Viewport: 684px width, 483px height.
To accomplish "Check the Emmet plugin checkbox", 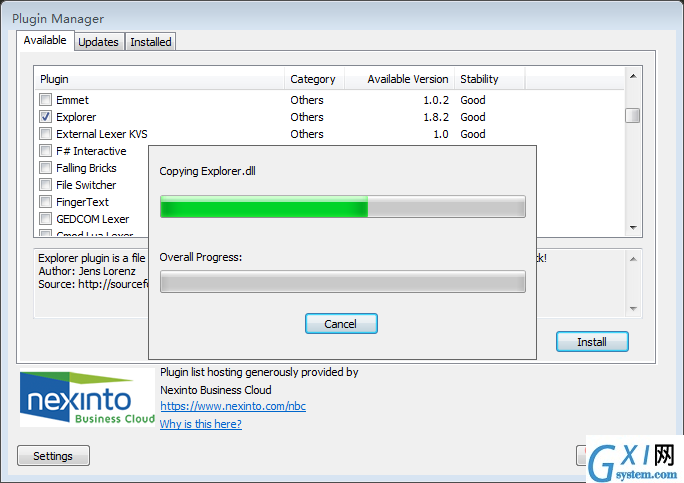I will [45, 100].
